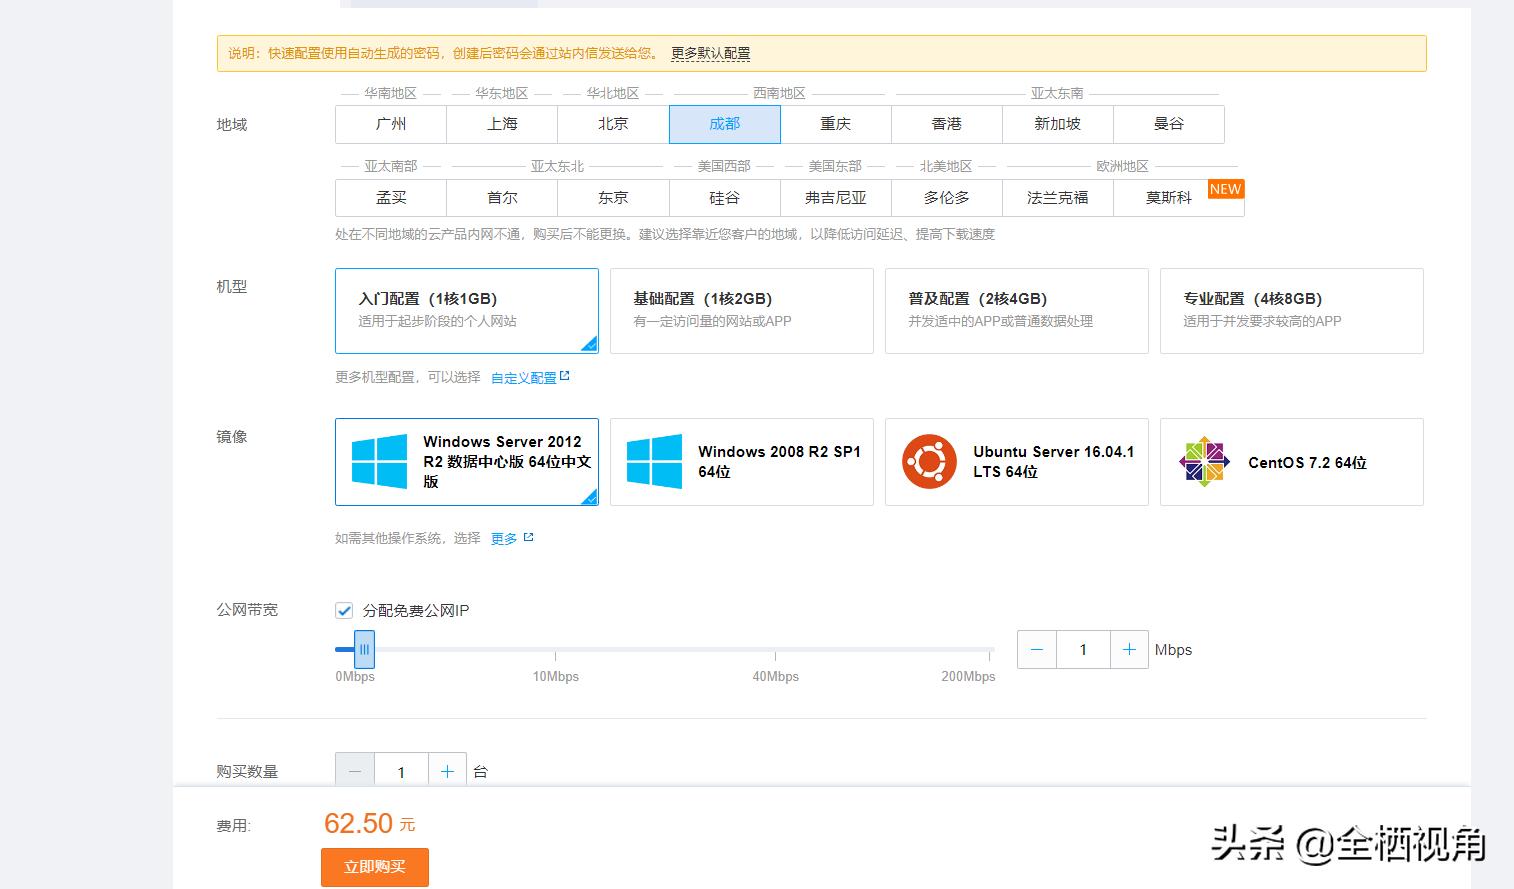The image size is (1514, 889).
Task: Select the 普及配置 (2核4GB) machine type
Action: pos(1016,310)
